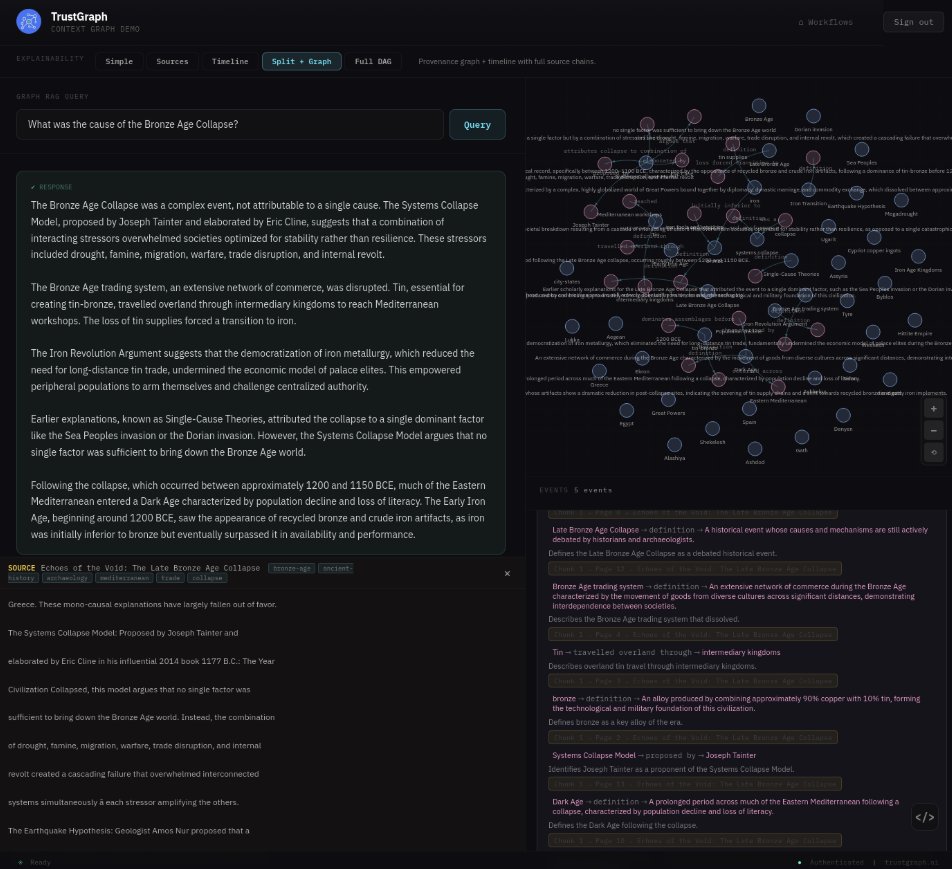Image resolution: width=952 pixels, height=869 pixels.
Task: Select the Tyre graph node
Action: tap(847, 301)
